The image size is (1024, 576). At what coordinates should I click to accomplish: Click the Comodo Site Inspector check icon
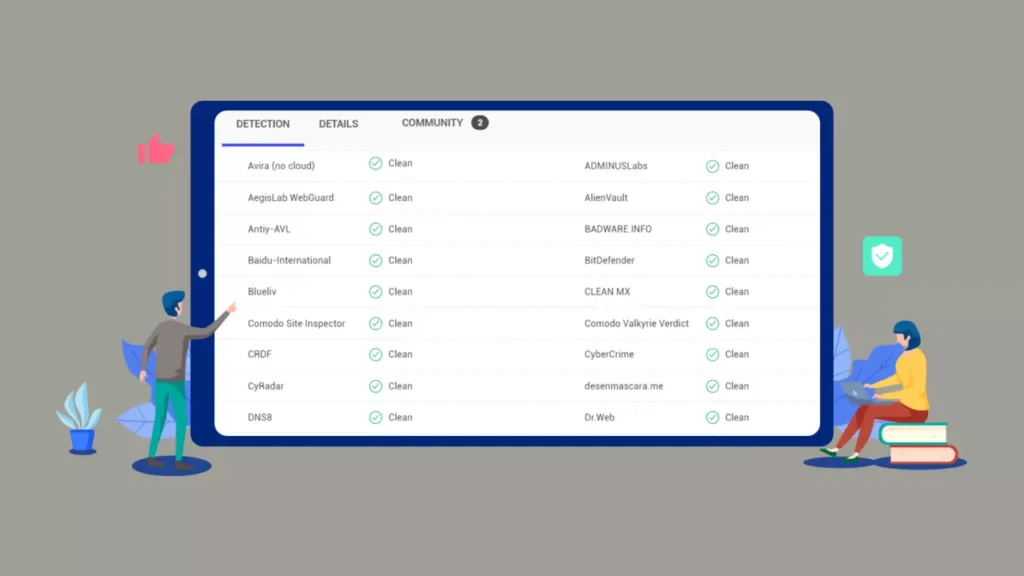(376, 324)
